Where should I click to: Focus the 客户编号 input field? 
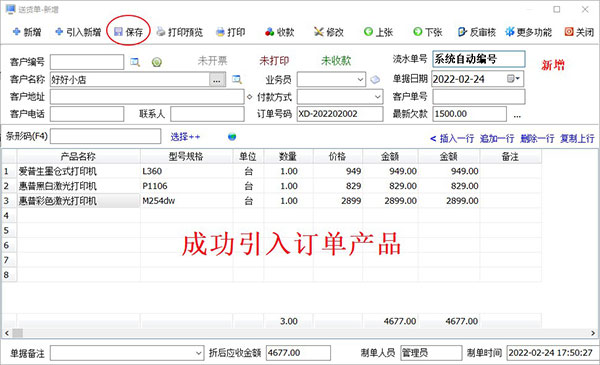point(87,62)
